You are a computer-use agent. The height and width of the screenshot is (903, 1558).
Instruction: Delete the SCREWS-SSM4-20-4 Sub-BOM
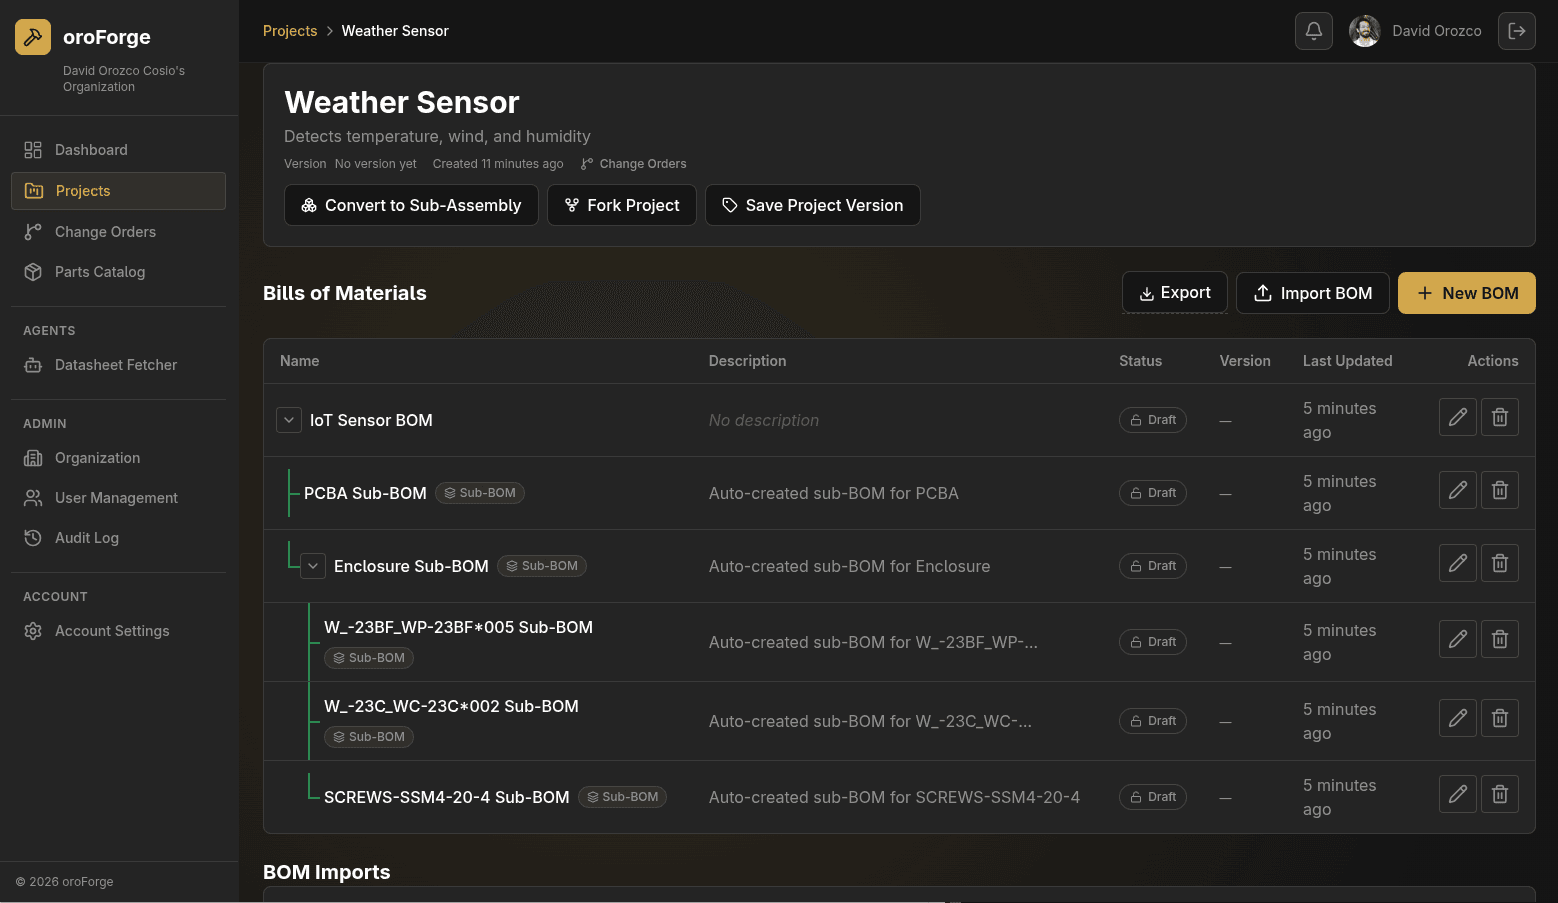1500,794
